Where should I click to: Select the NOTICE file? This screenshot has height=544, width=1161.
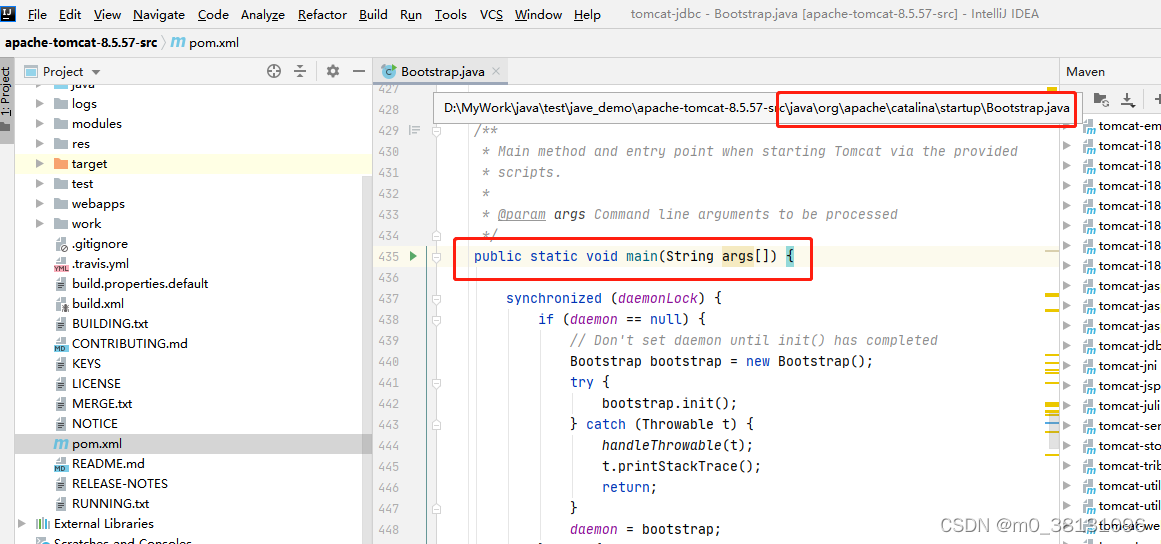pos(193,423)
